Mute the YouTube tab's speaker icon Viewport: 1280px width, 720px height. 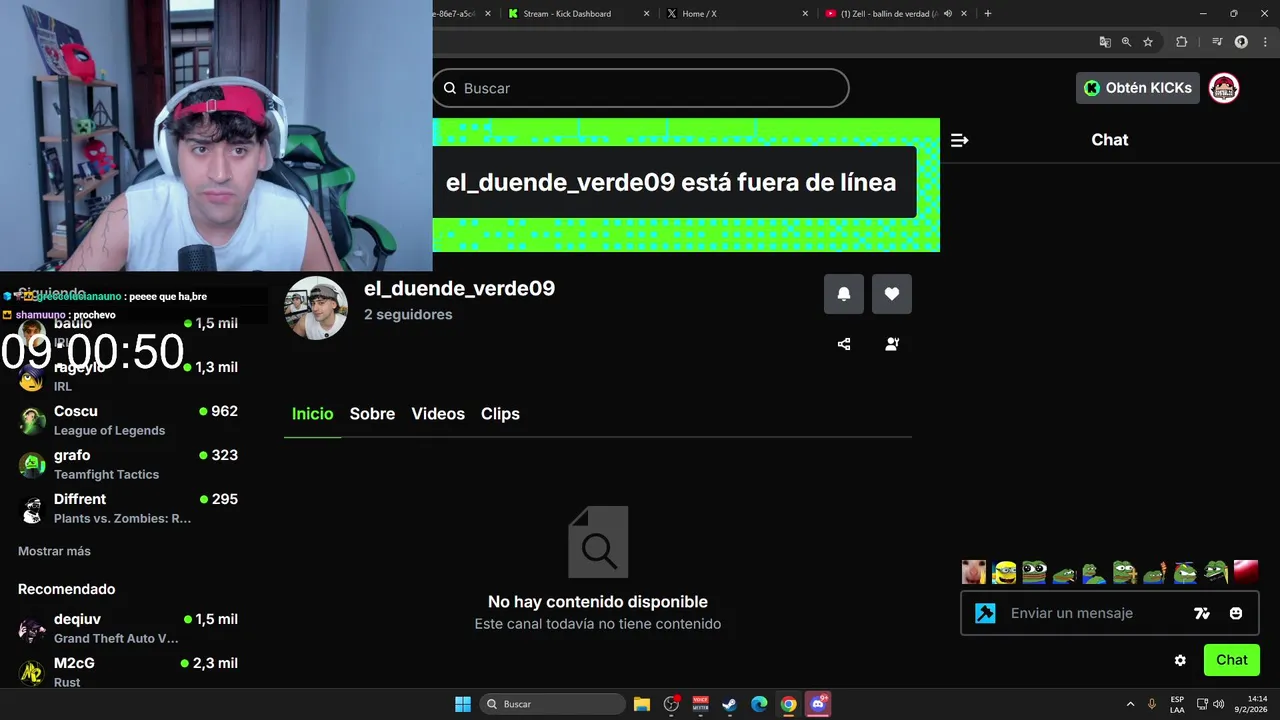(x=947, y=14)
